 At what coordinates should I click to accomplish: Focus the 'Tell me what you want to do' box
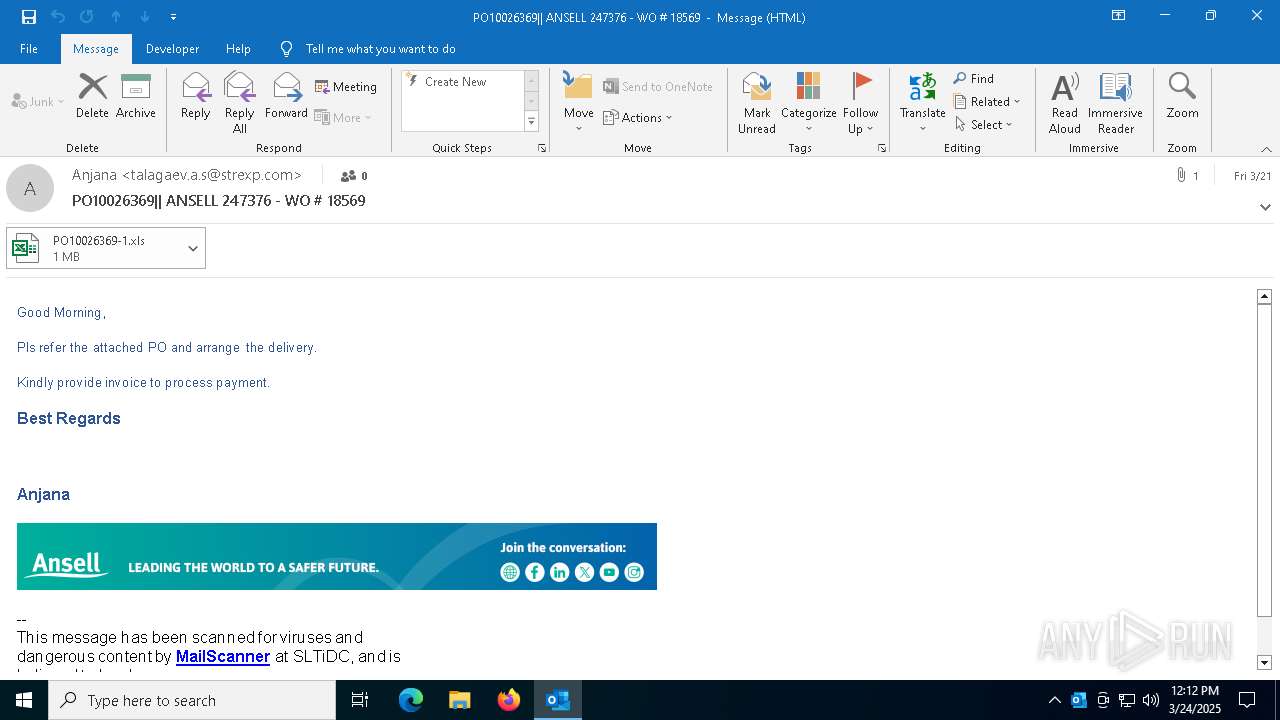point(380,48)
